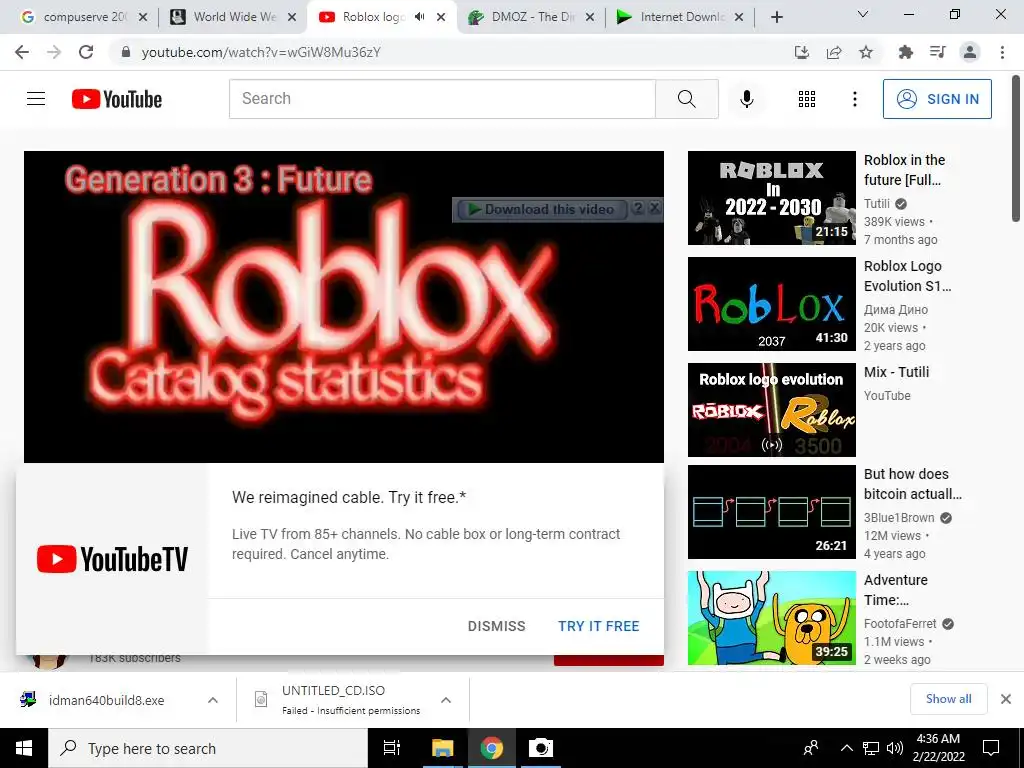
Task: Open Task View on the taskbar
Action: 392,748
